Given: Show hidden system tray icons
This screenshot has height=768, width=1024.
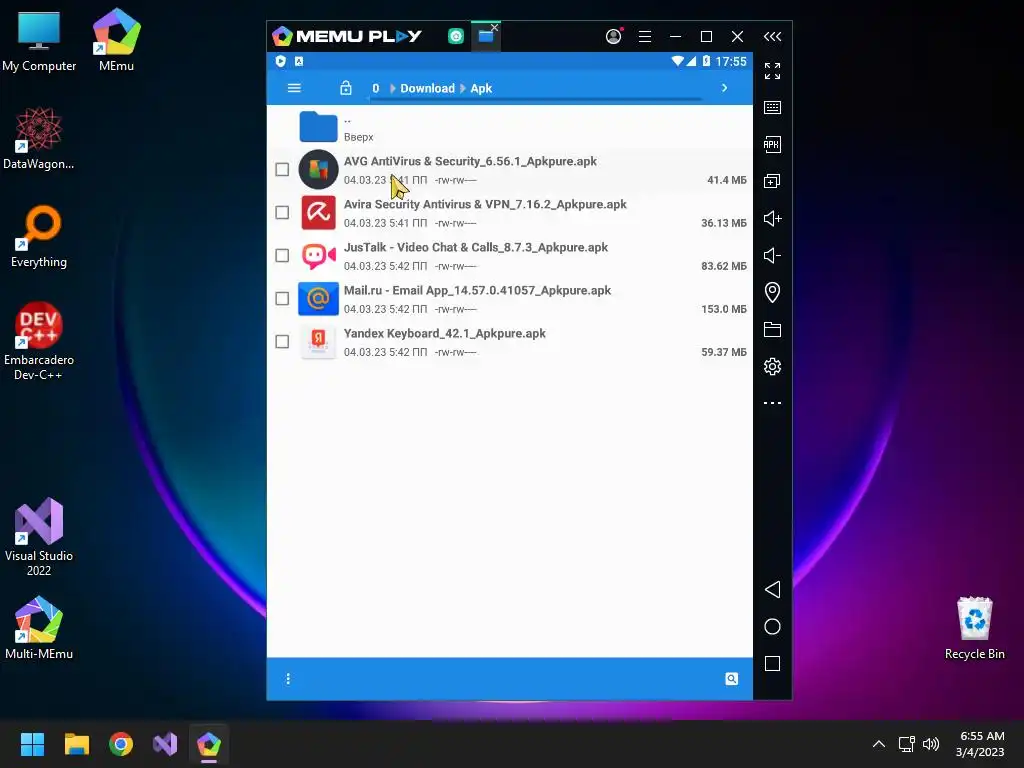Looking at the screenshot, I should coord(879,744).
